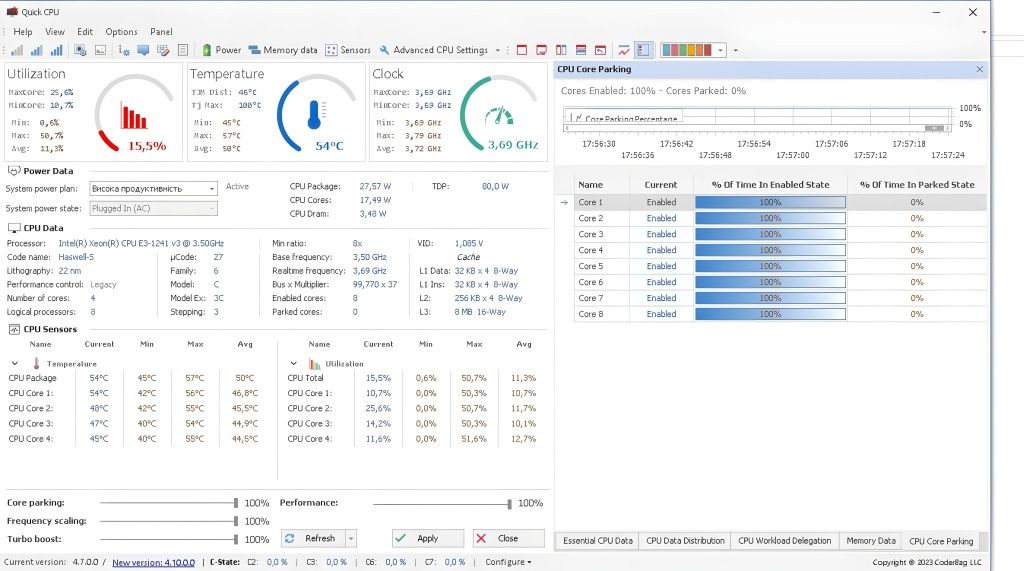1024x571 pixels.
Task: Click the Turbo boost slider handle
Action: [x=236, y=539]
